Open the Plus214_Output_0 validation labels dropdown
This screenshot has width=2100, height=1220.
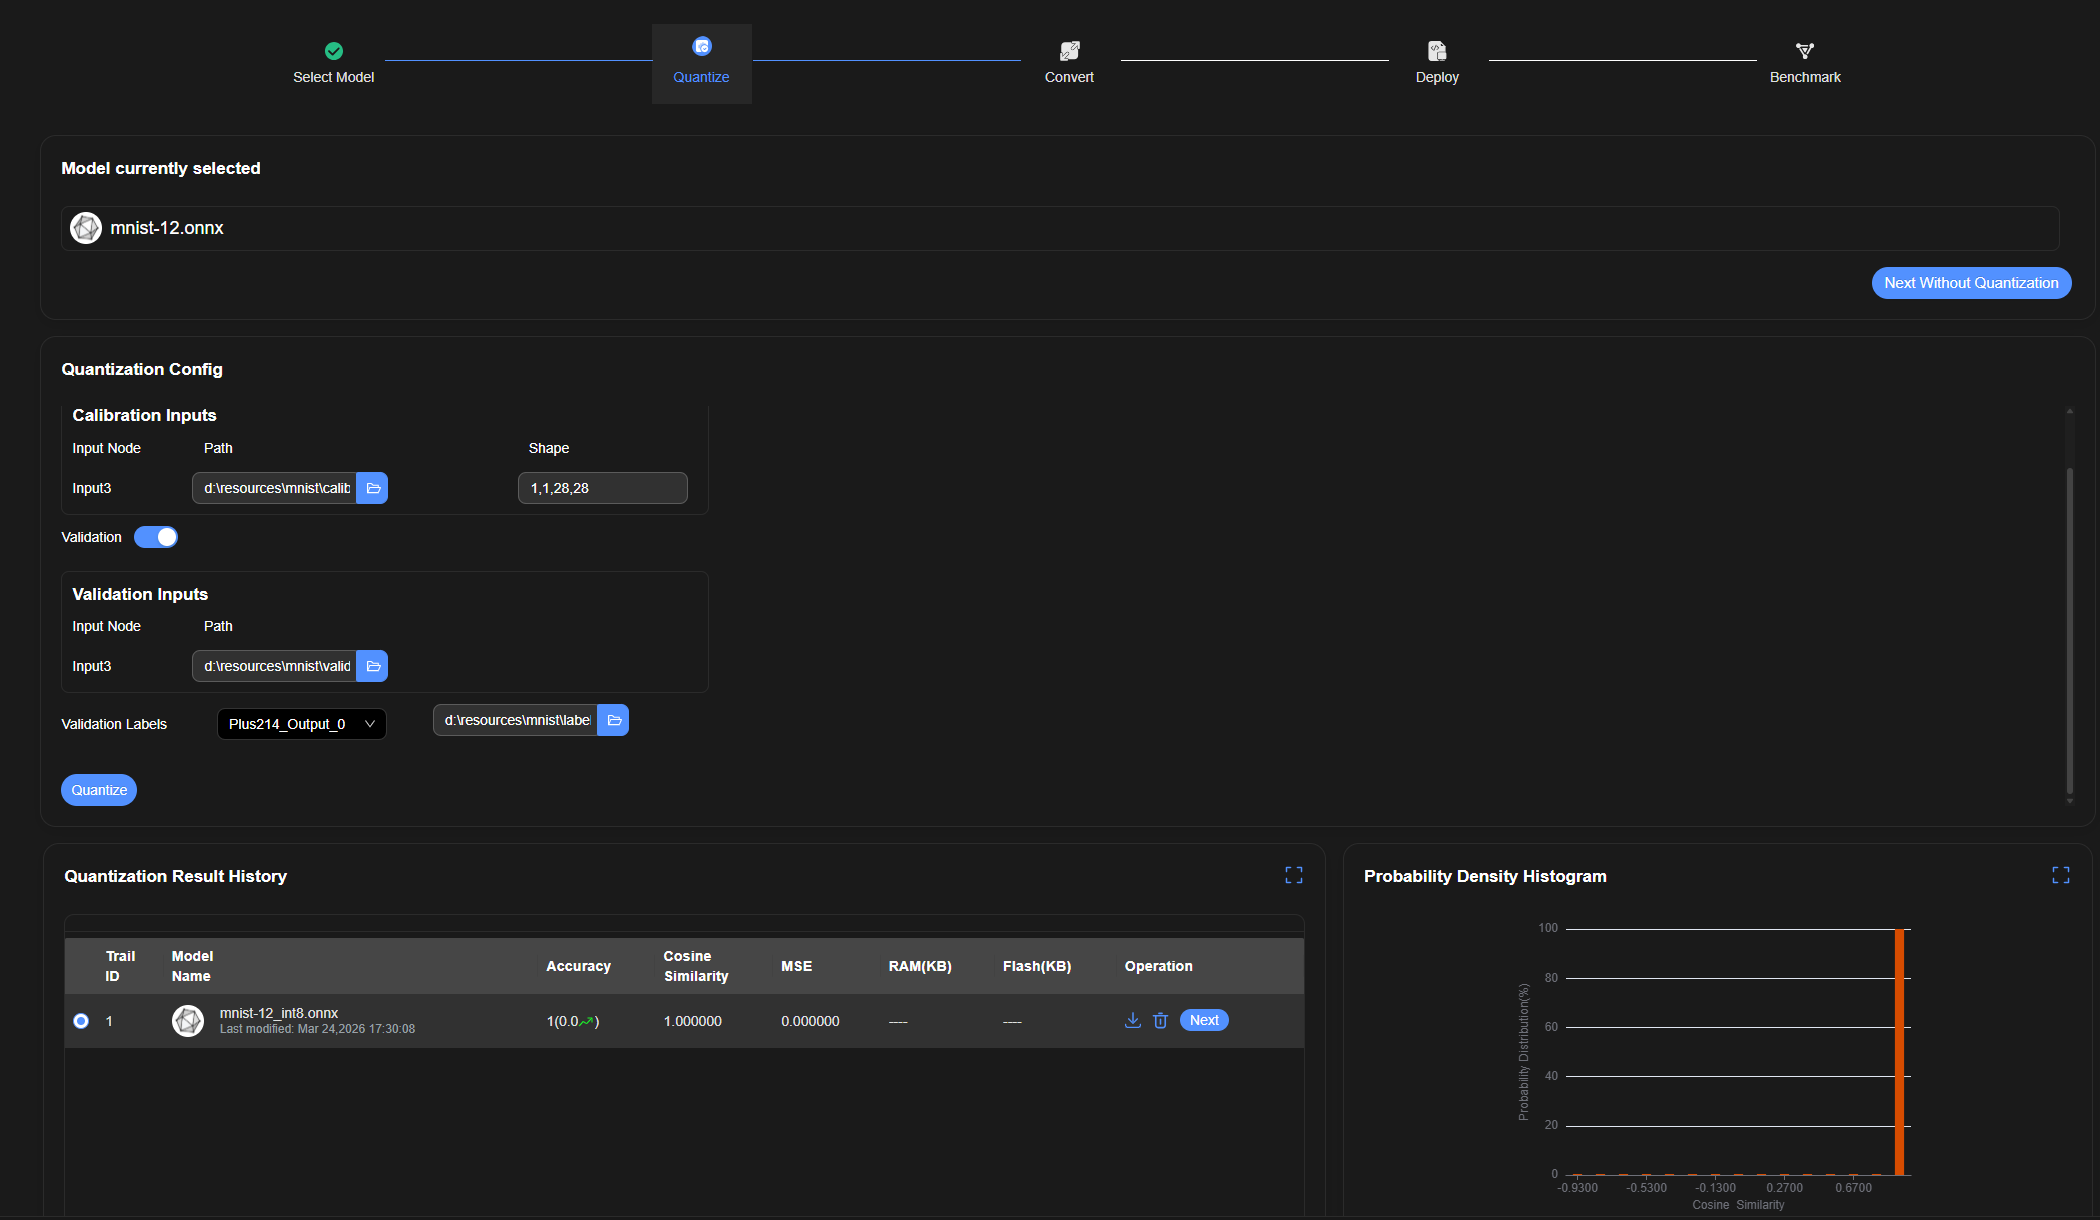[x=301, y=724]
